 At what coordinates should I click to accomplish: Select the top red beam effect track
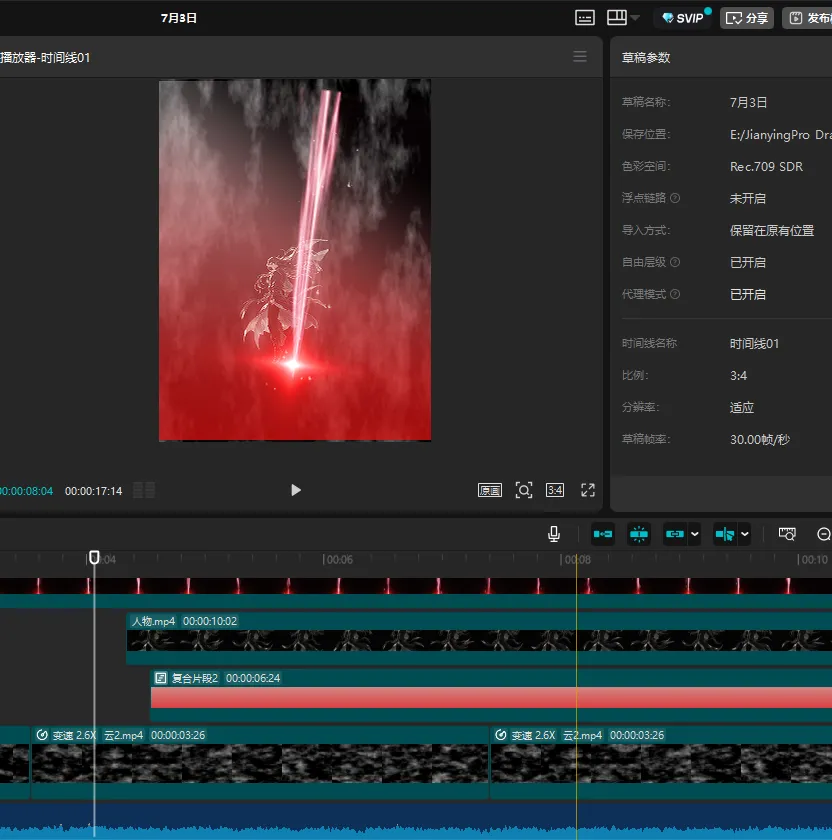[x=416, y=592]
